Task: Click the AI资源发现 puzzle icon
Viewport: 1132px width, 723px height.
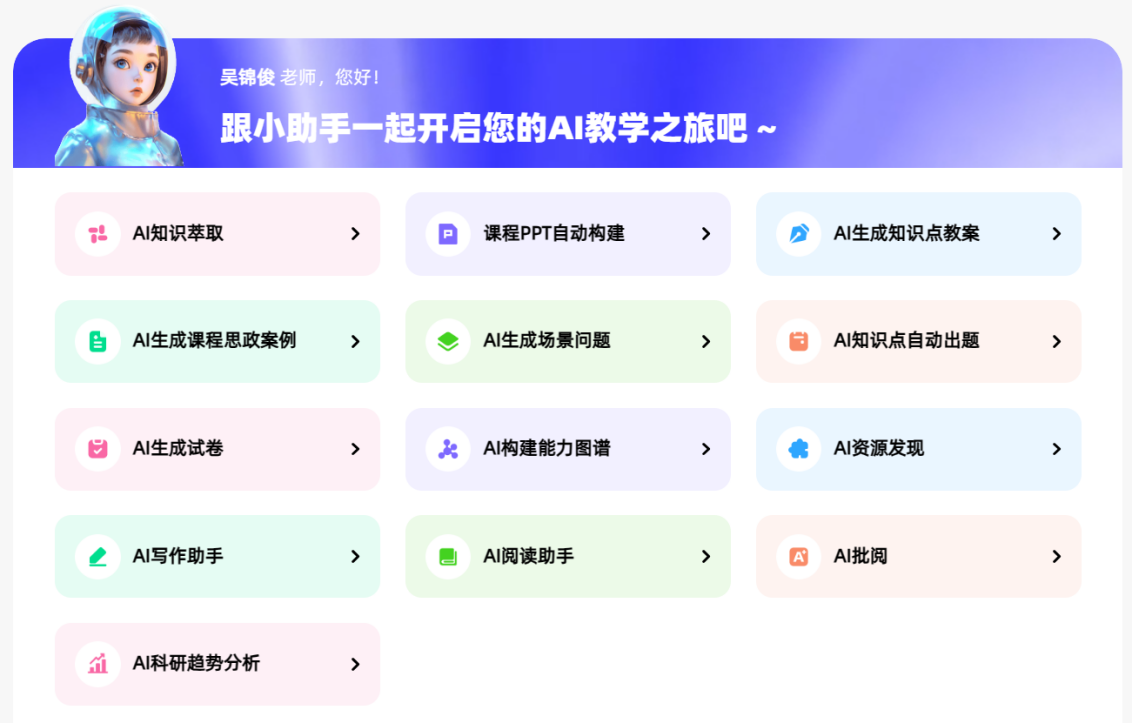Action: (799, 449)
